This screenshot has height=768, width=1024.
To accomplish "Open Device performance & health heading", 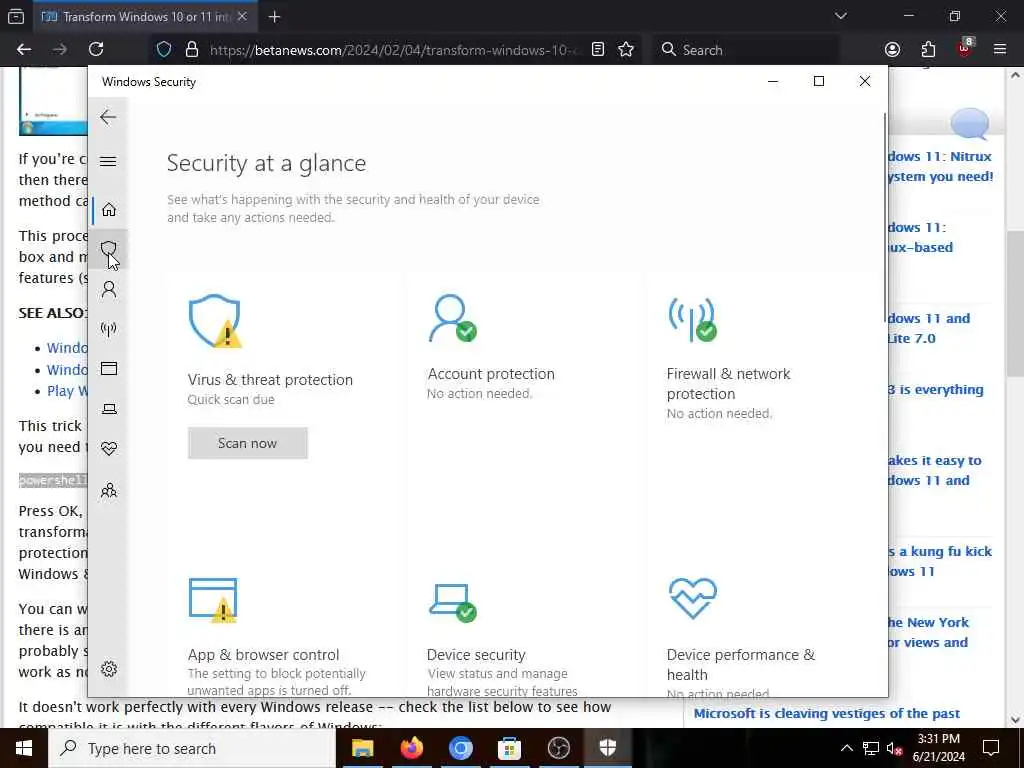I will click(x=741, y=665).
